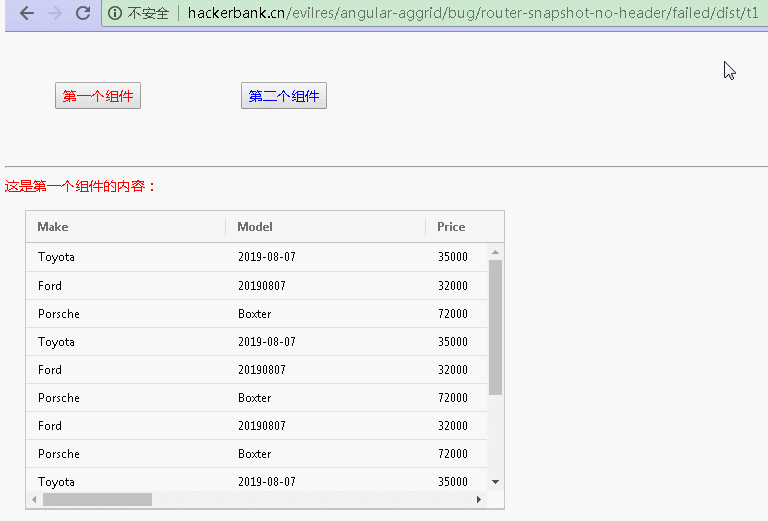Select the seventh row's 32000 price cell

tap(456, 426)
